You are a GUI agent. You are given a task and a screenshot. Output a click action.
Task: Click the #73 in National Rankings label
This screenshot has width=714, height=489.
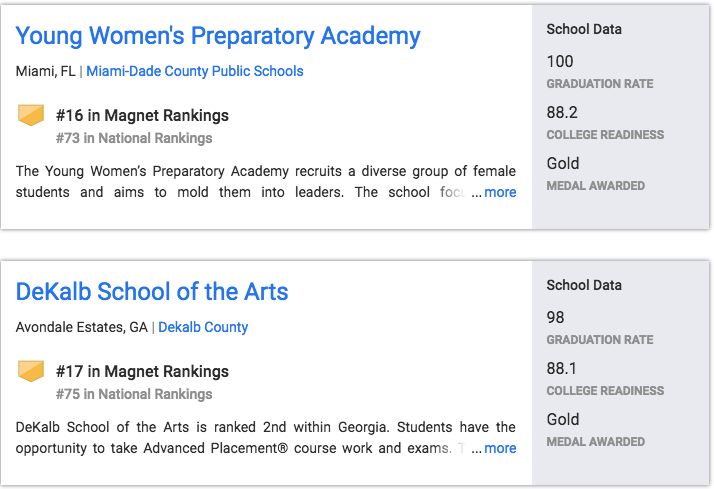134,138
